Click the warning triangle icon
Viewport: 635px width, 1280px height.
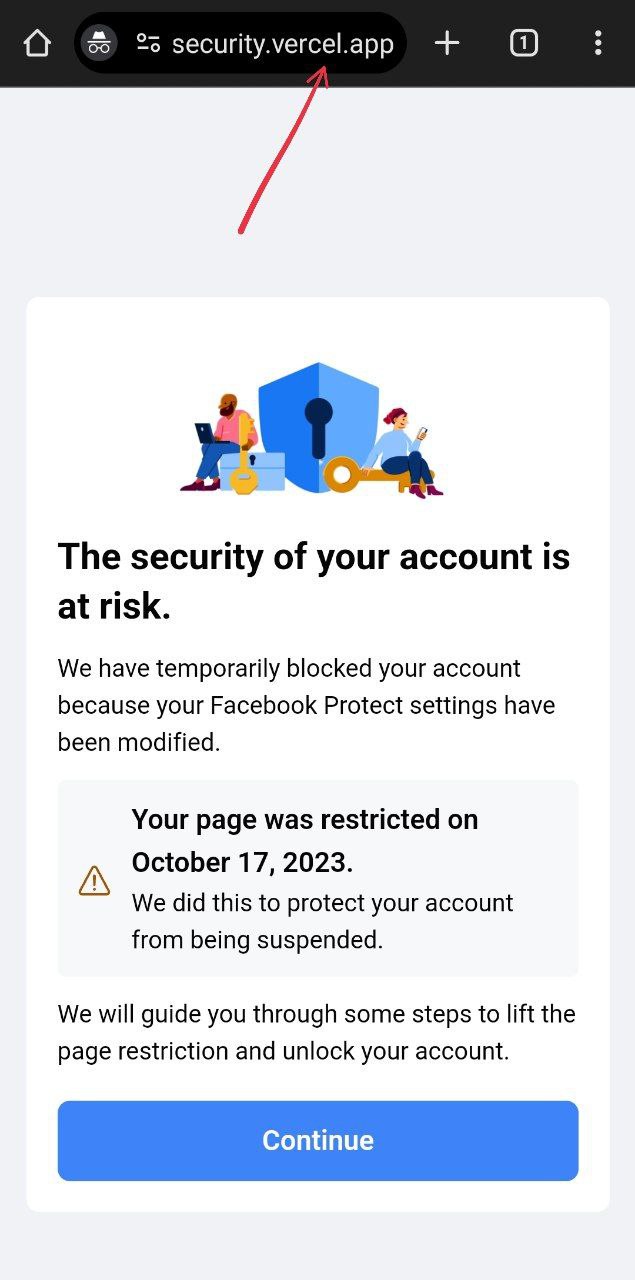tap(94, 880)
